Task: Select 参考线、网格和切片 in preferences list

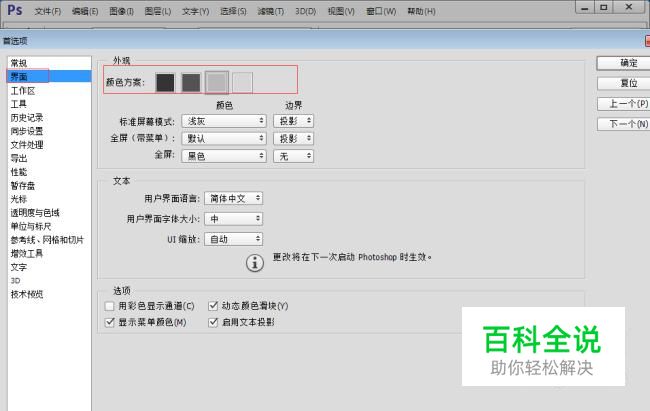Action: coord(49,240)
